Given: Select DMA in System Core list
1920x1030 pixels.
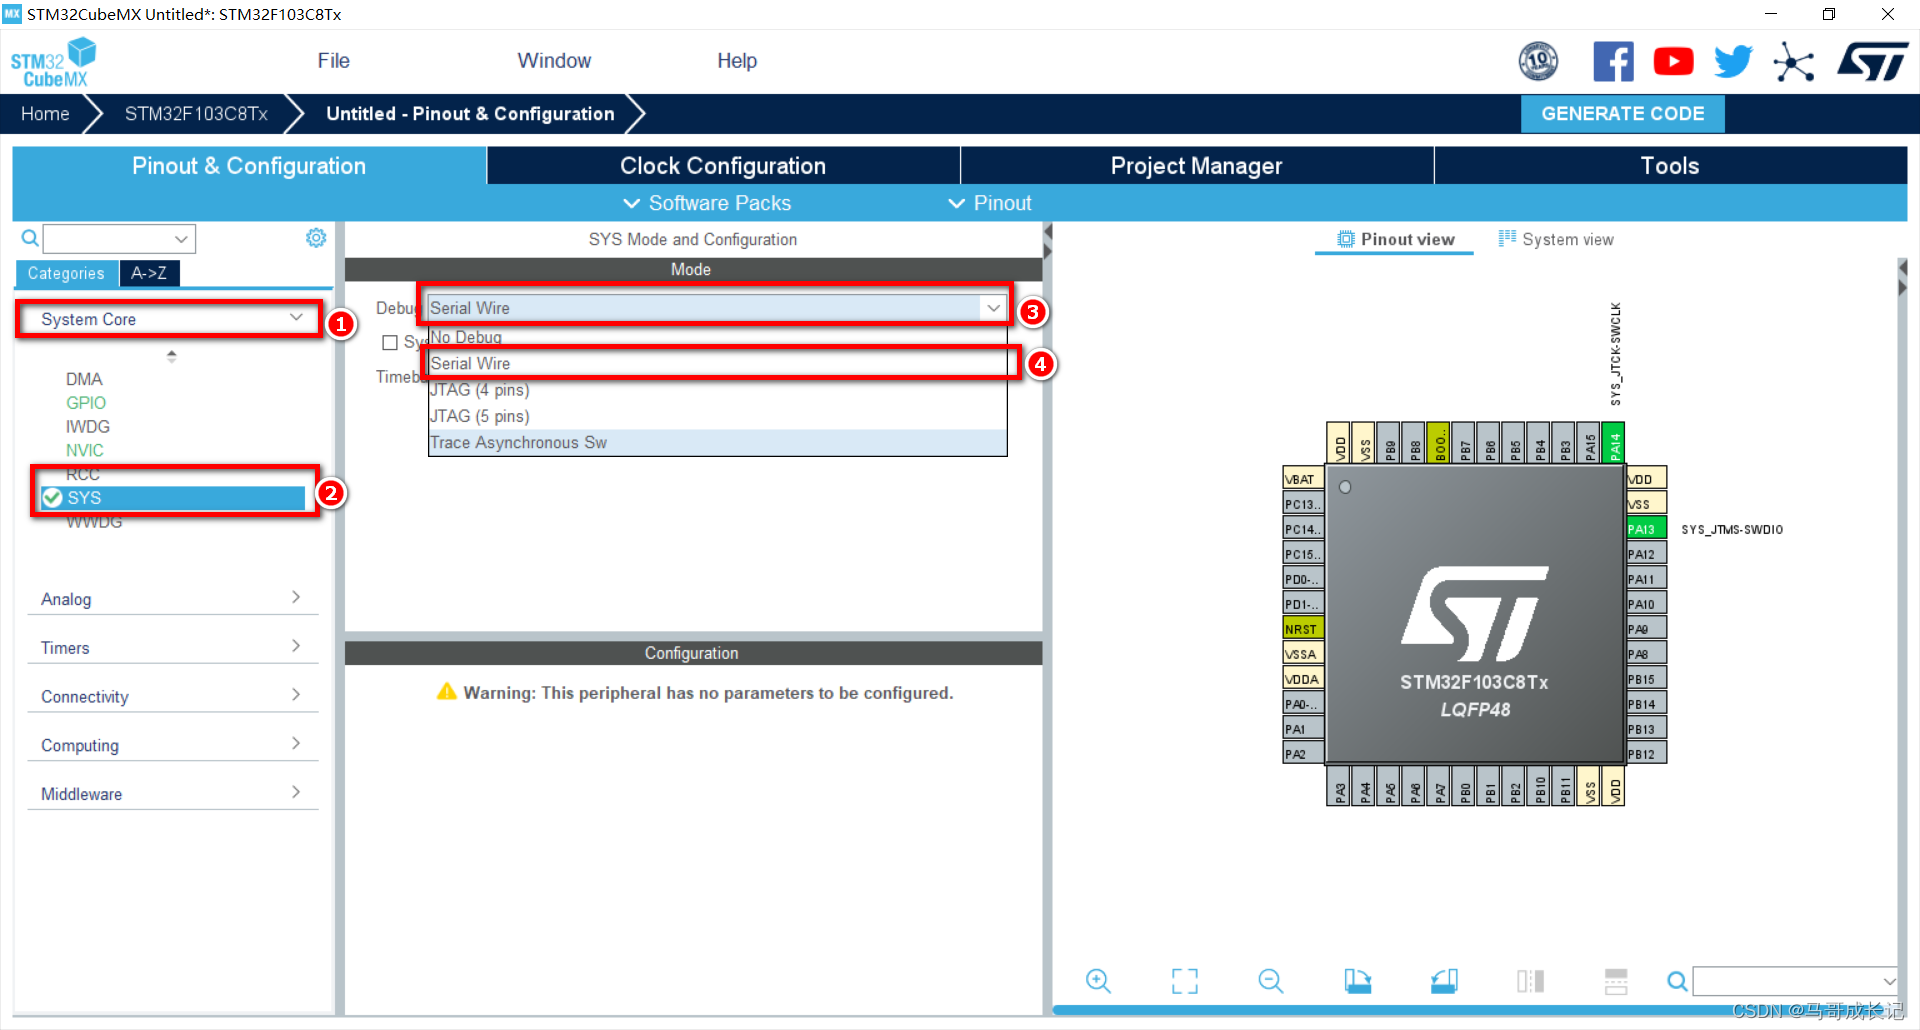Looking at the screenshot, I should coord(84,379).
